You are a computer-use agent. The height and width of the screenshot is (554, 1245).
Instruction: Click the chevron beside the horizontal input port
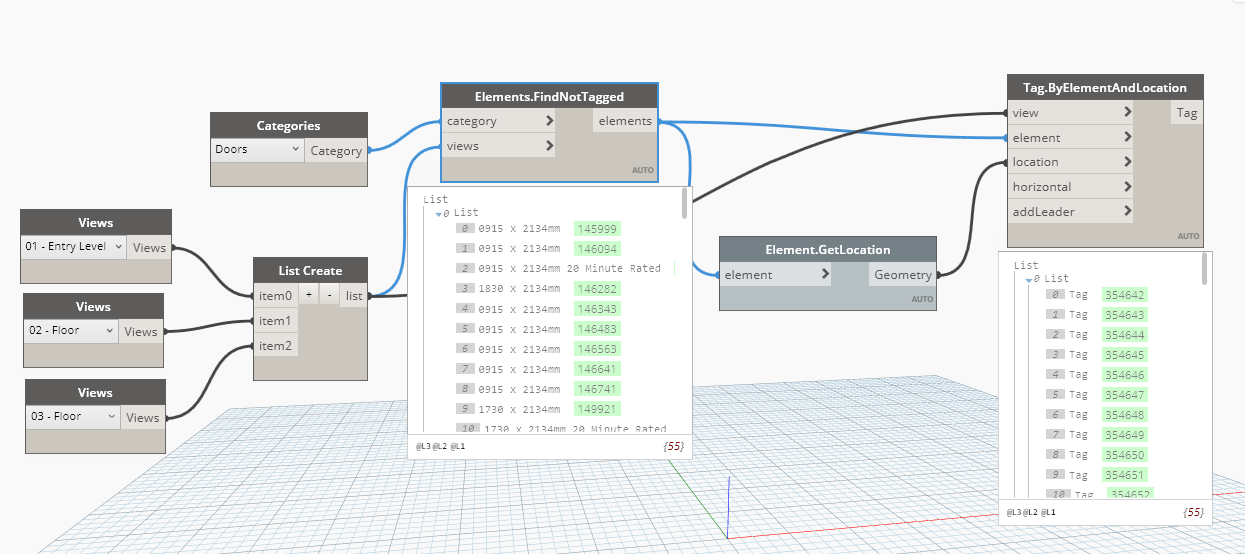click(1127, 187)
